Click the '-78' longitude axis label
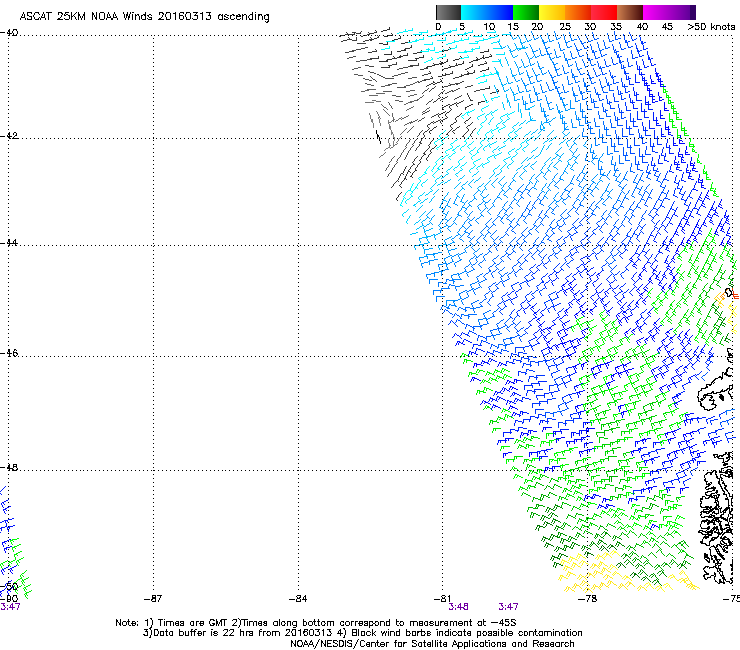The image size is (740, 650). point(587,599)
